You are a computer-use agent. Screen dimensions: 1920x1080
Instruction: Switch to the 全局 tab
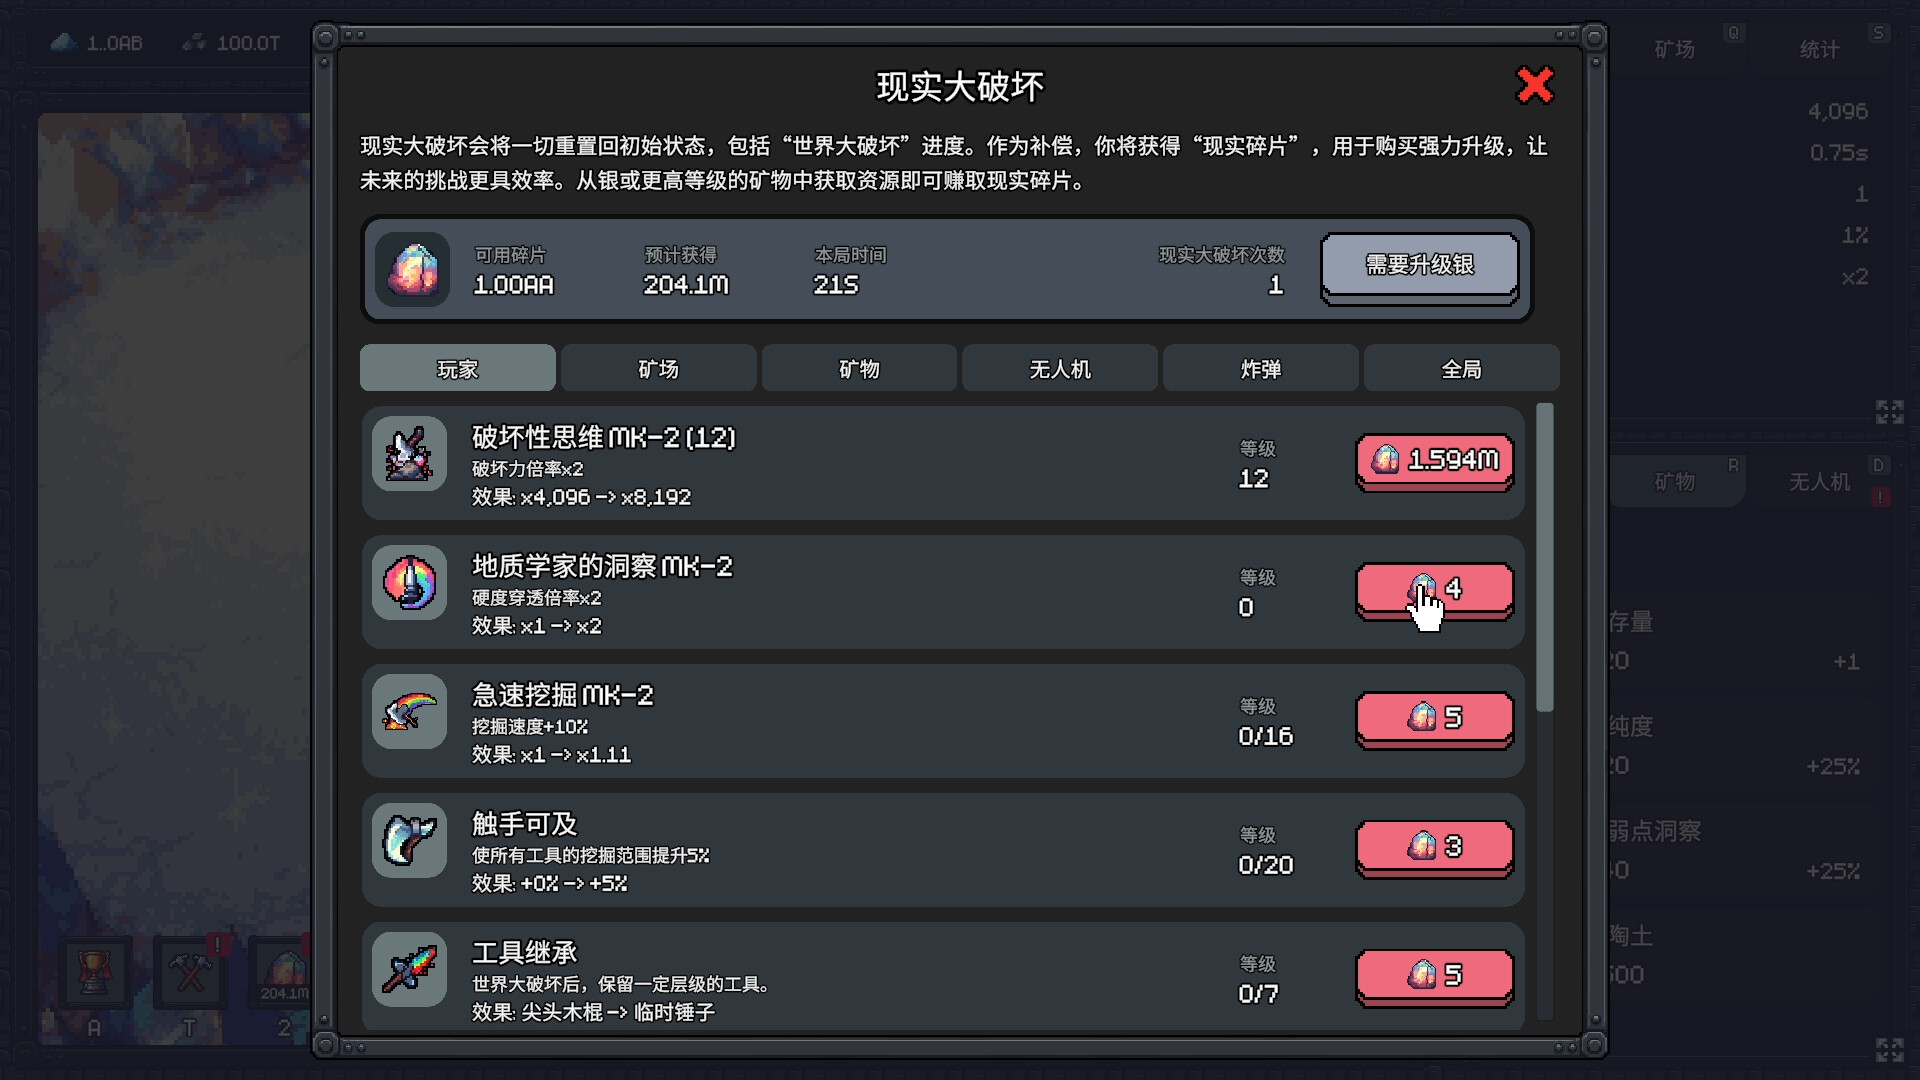pyautogui.click(x=1461, y=368)
